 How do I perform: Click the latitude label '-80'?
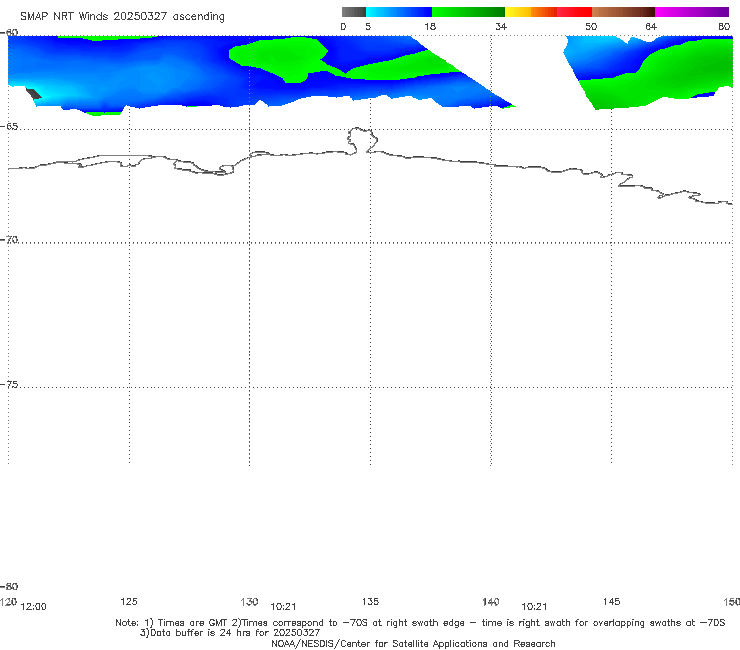9,587
